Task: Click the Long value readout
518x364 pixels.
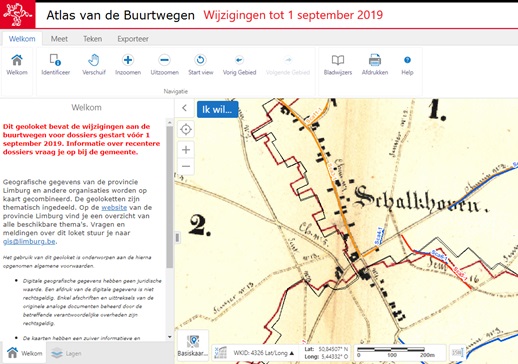Action: [335, 357]
